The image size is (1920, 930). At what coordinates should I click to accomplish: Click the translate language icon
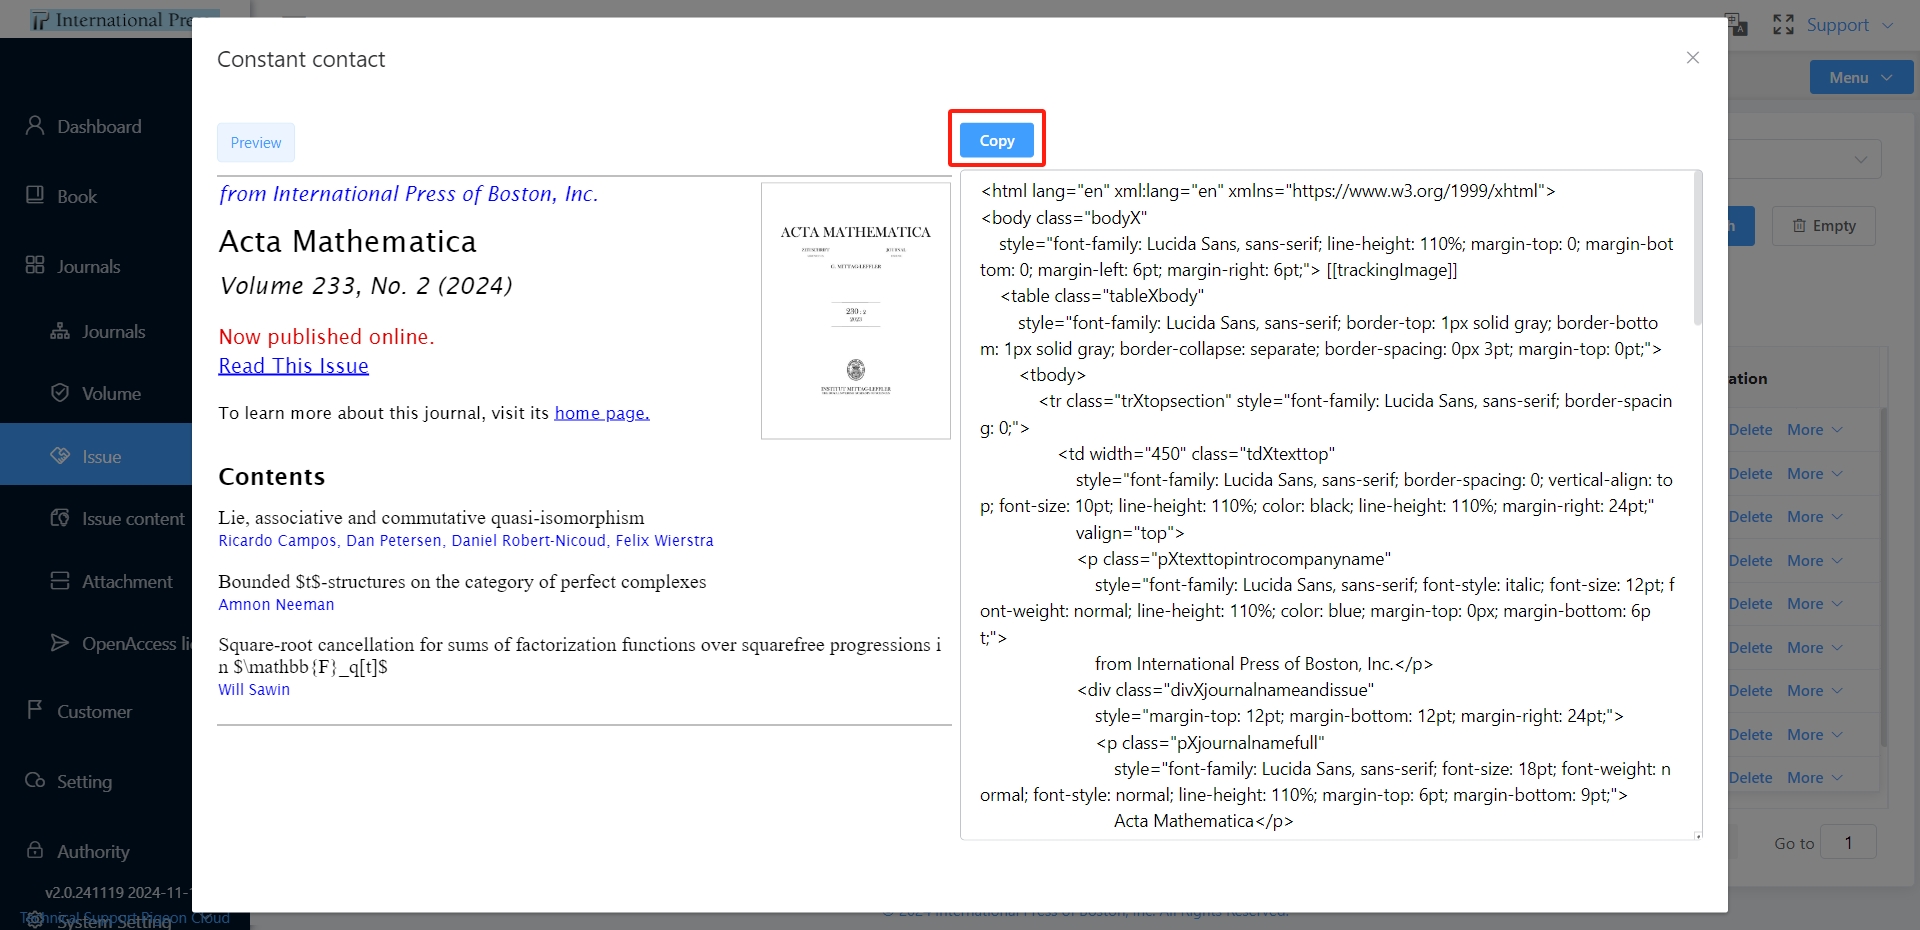pos(1737,25)
